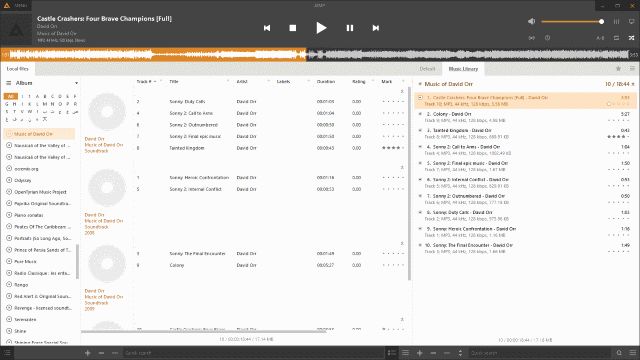Seek within the waveform progress bar

(x=319, y=54)
